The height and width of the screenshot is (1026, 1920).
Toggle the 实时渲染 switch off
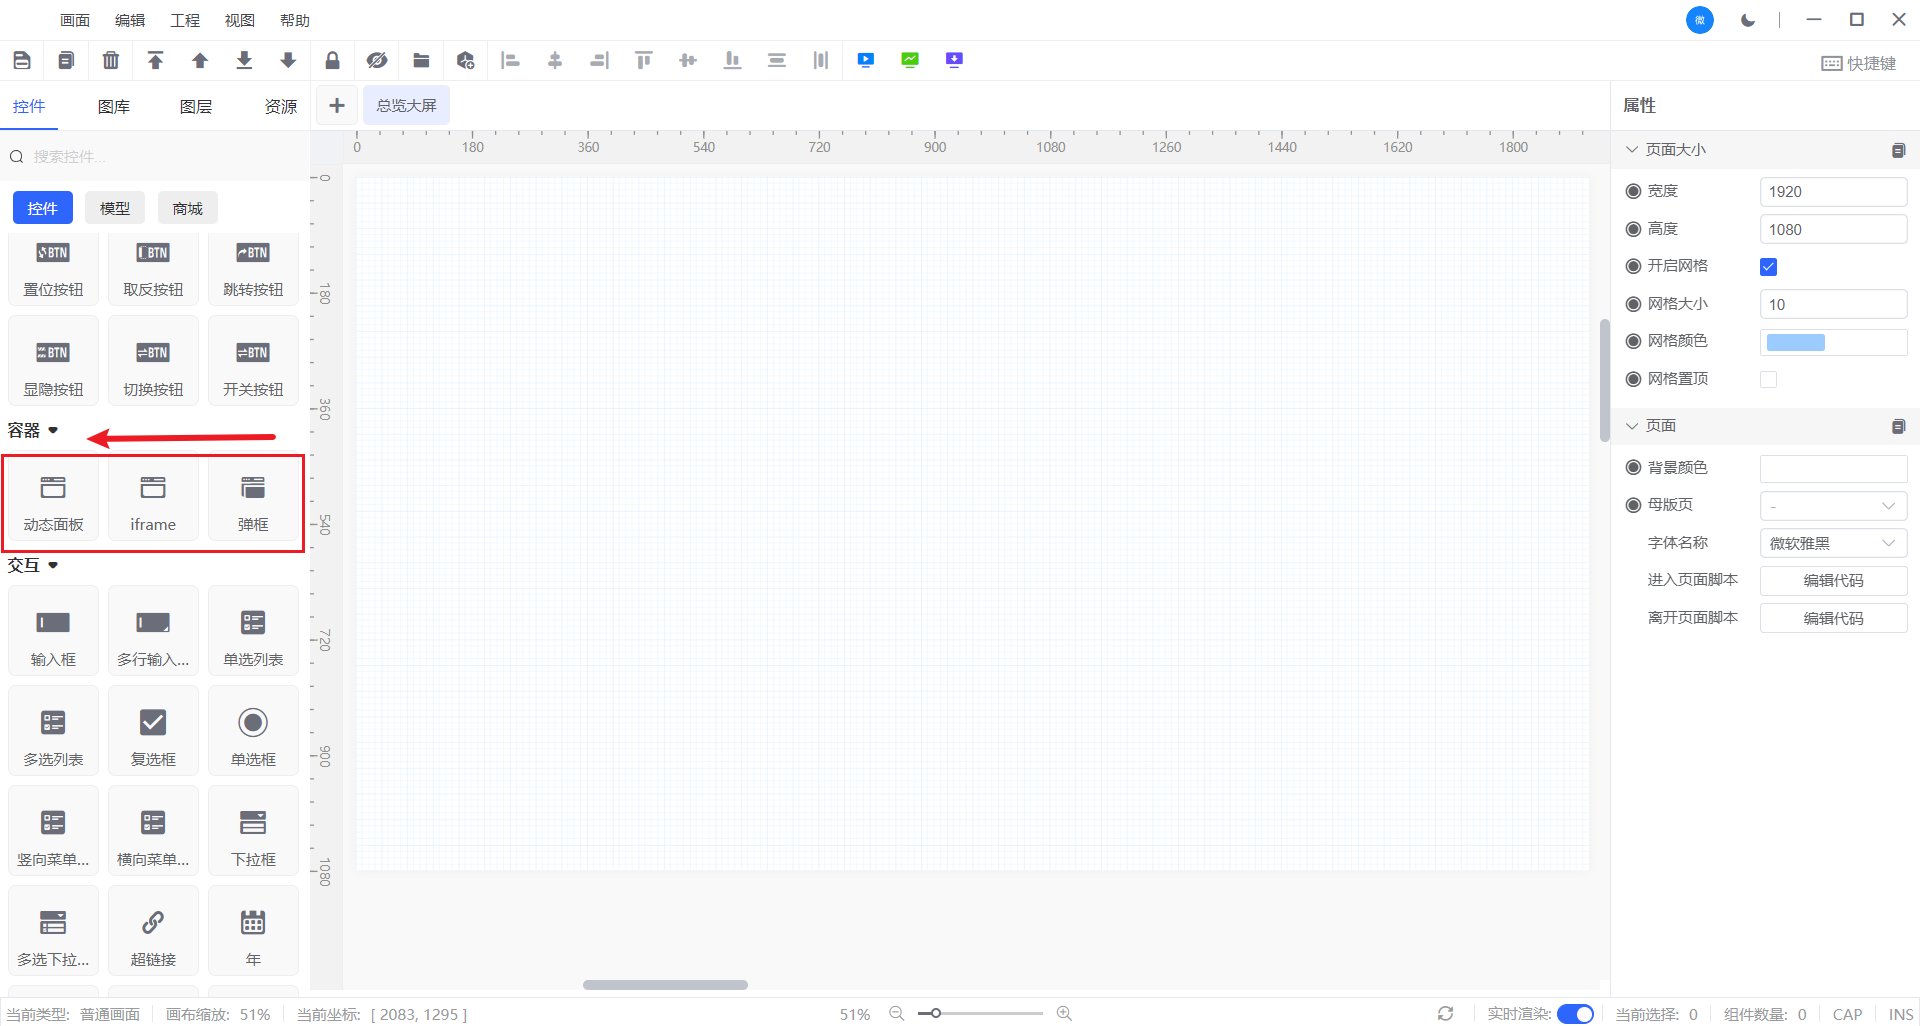click(1575, 1014)
